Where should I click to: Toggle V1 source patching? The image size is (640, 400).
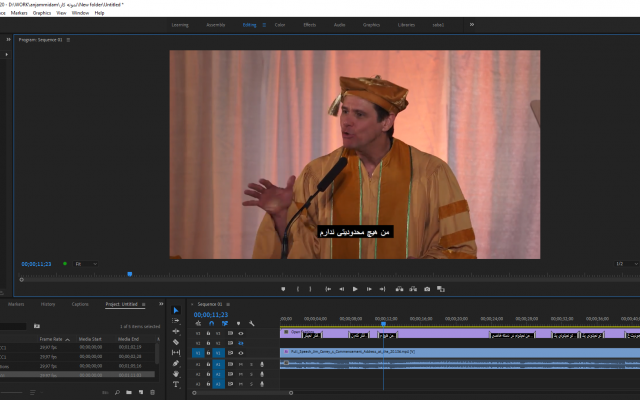tap(198, 353)
